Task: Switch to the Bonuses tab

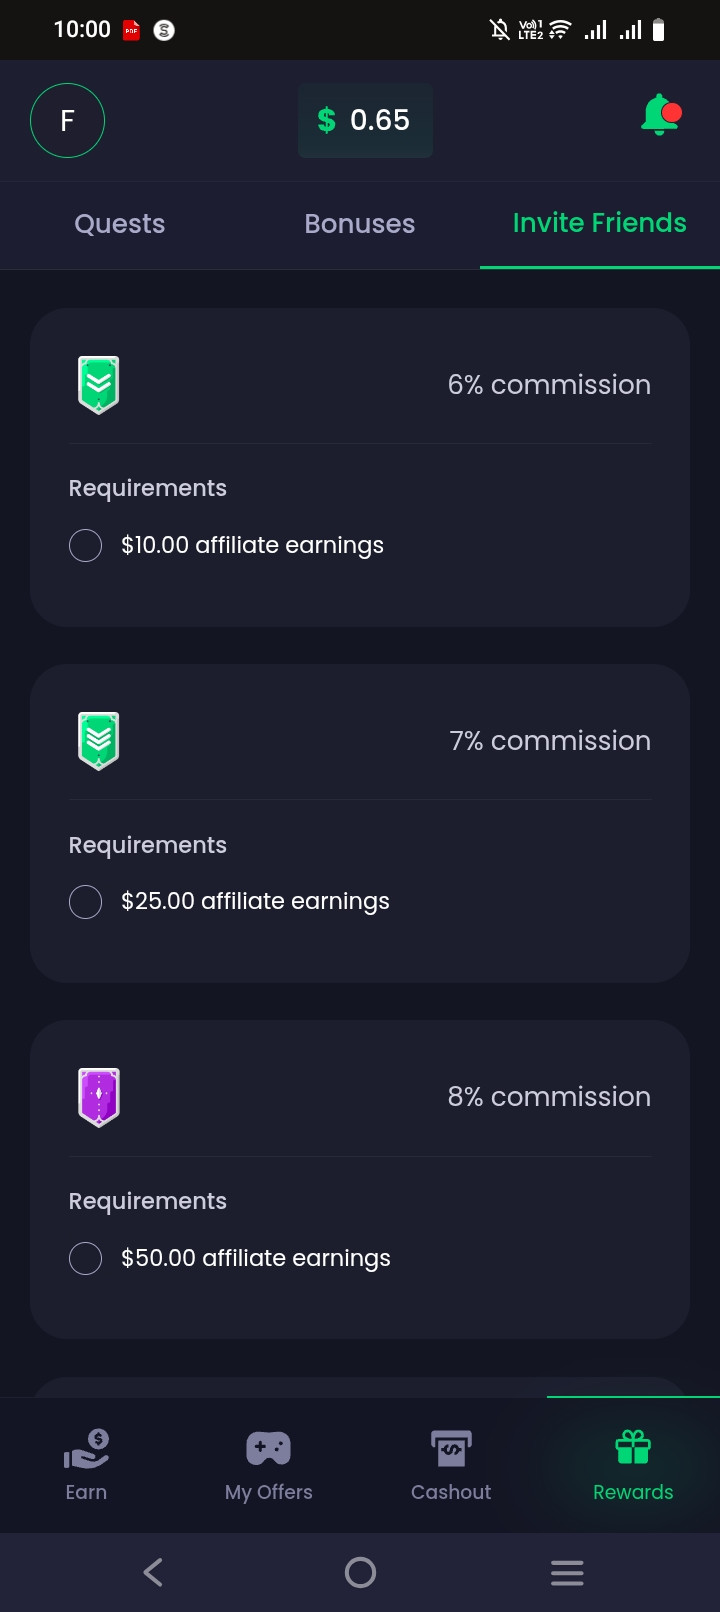Action: tap(360, 224)
